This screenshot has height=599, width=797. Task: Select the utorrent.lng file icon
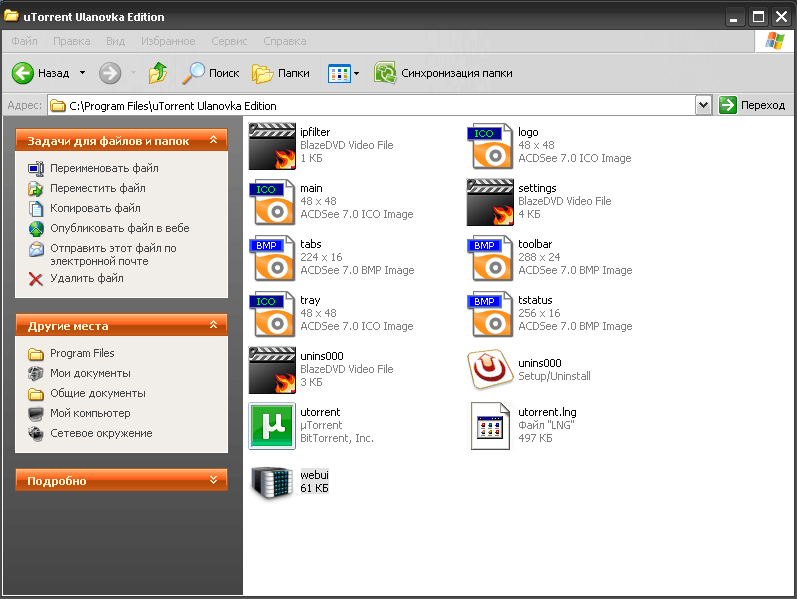(x=491, y=425)
